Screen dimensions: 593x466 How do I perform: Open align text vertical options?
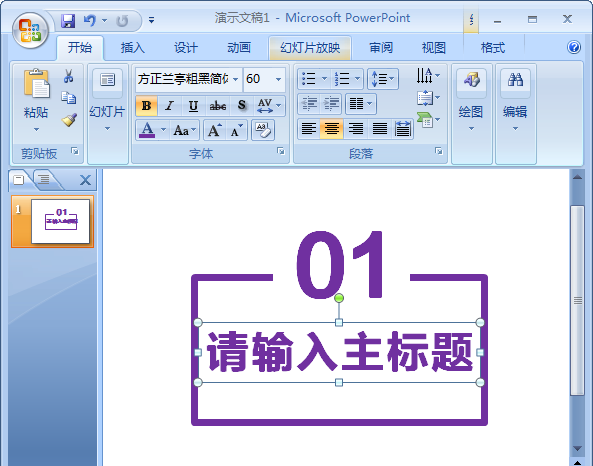pyautogui.click(x=428, y=98)
